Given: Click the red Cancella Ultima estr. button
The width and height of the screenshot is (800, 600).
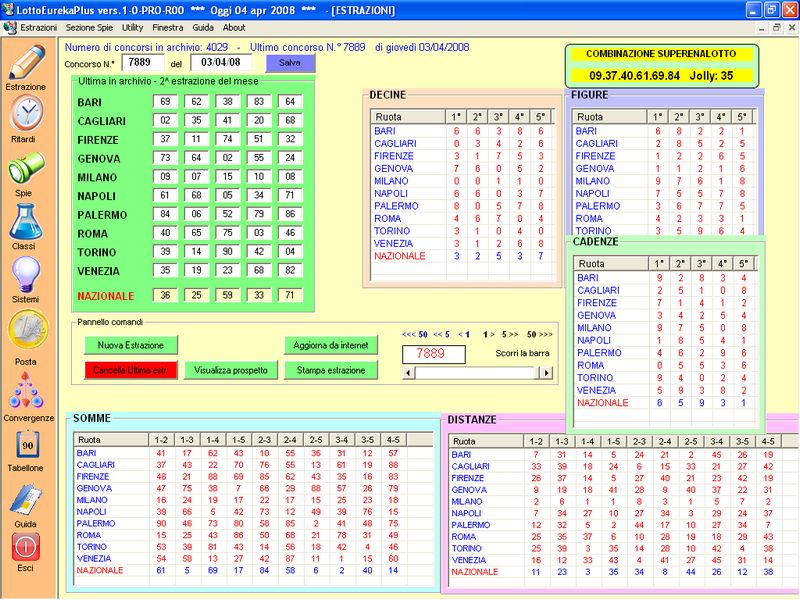Looking at the screenshot, I should tap(131, 370).
